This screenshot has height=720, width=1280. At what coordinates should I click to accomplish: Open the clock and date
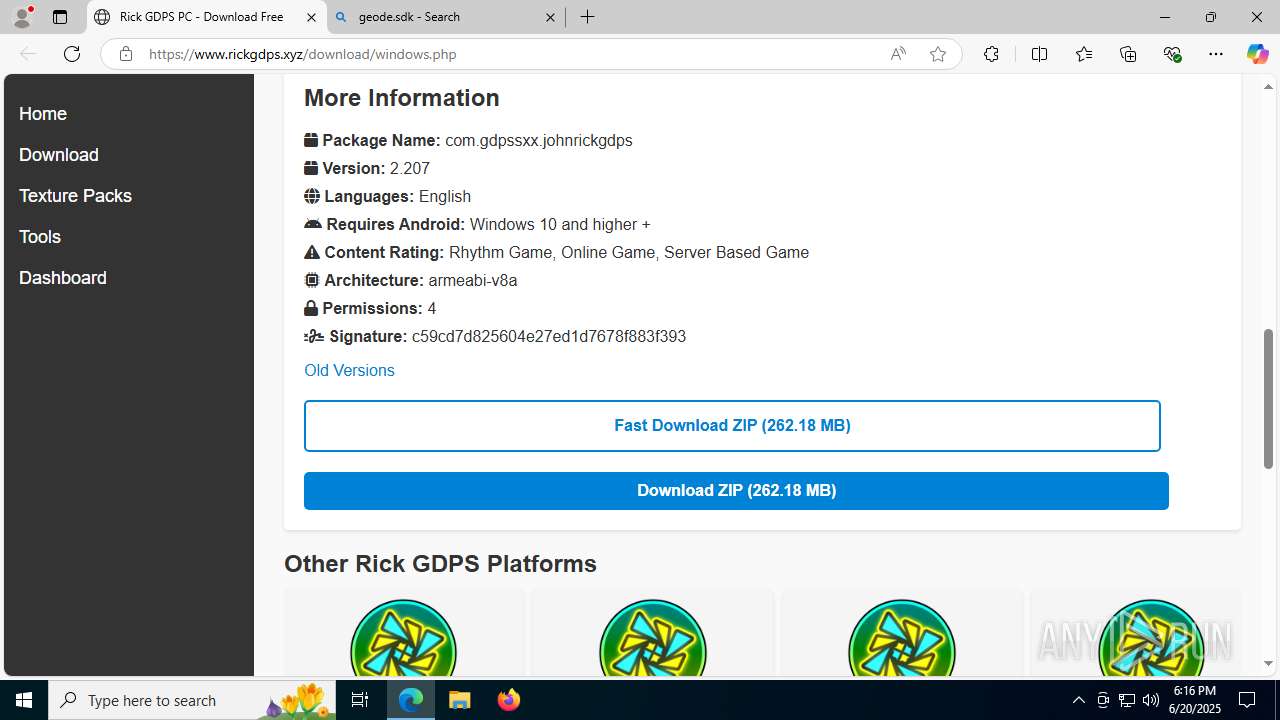coord(1194,700)
